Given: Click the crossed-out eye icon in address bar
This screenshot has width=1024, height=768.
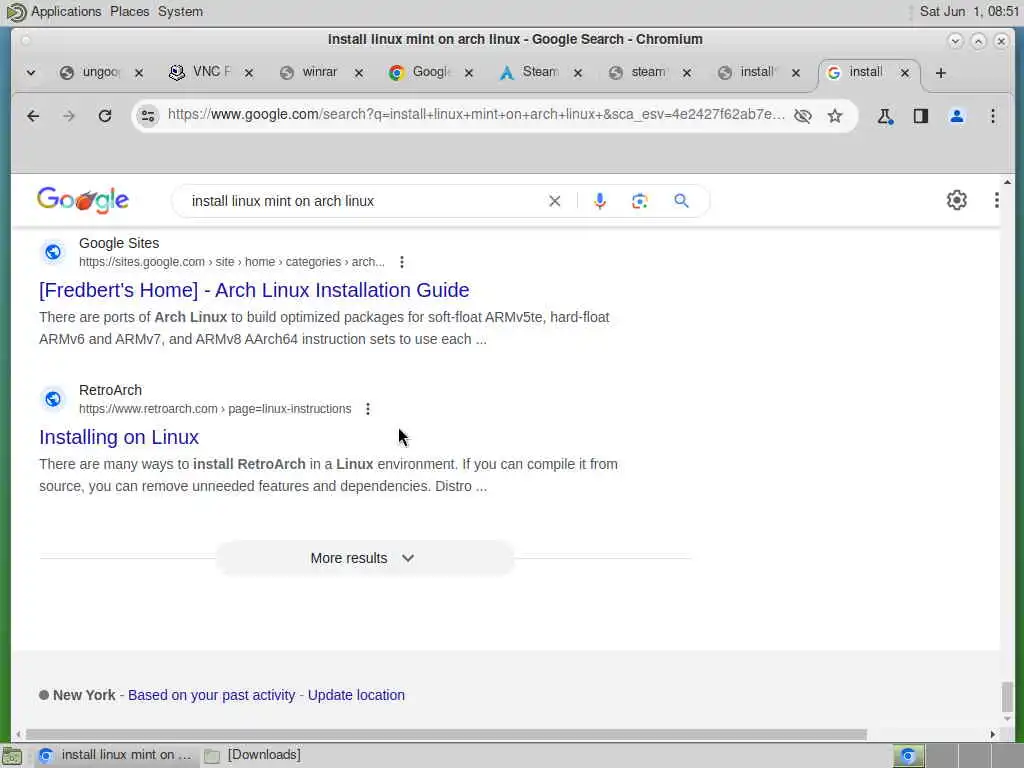Looking at the screenshot, I should coord(803,116).
